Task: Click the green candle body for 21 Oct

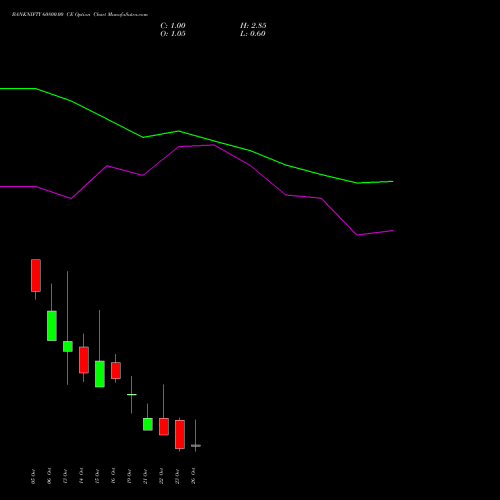Action: pyautogui.click(x=148, y=424)
